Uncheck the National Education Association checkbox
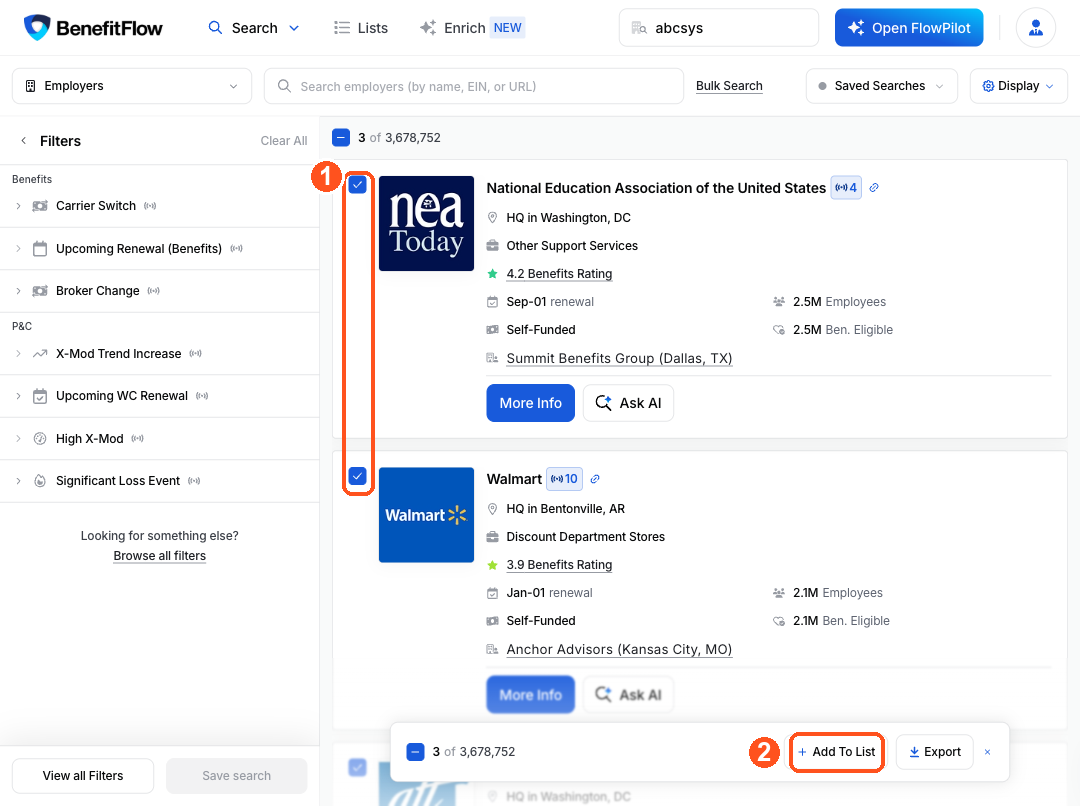 [357, 185]
